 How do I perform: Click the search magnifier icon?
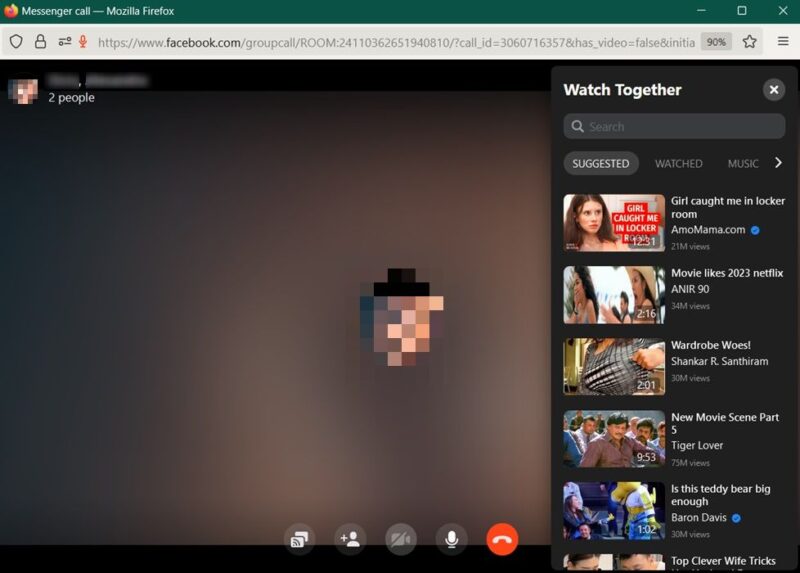click(x=578, y=126)
